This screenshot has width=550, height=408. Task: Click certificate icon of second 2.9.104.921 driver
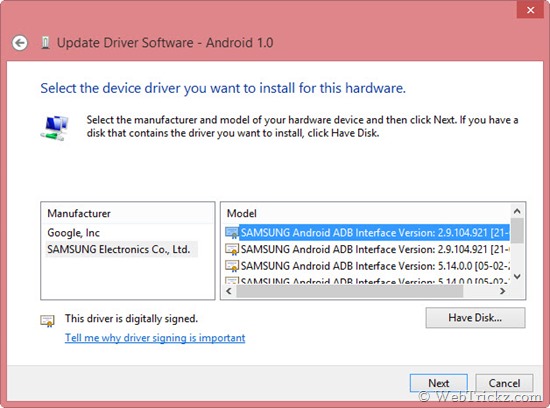tap(232, 249)
